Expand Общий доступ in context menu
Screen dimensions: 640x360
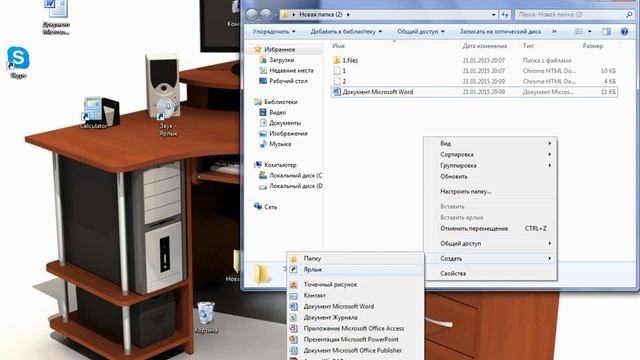(490, 244)
